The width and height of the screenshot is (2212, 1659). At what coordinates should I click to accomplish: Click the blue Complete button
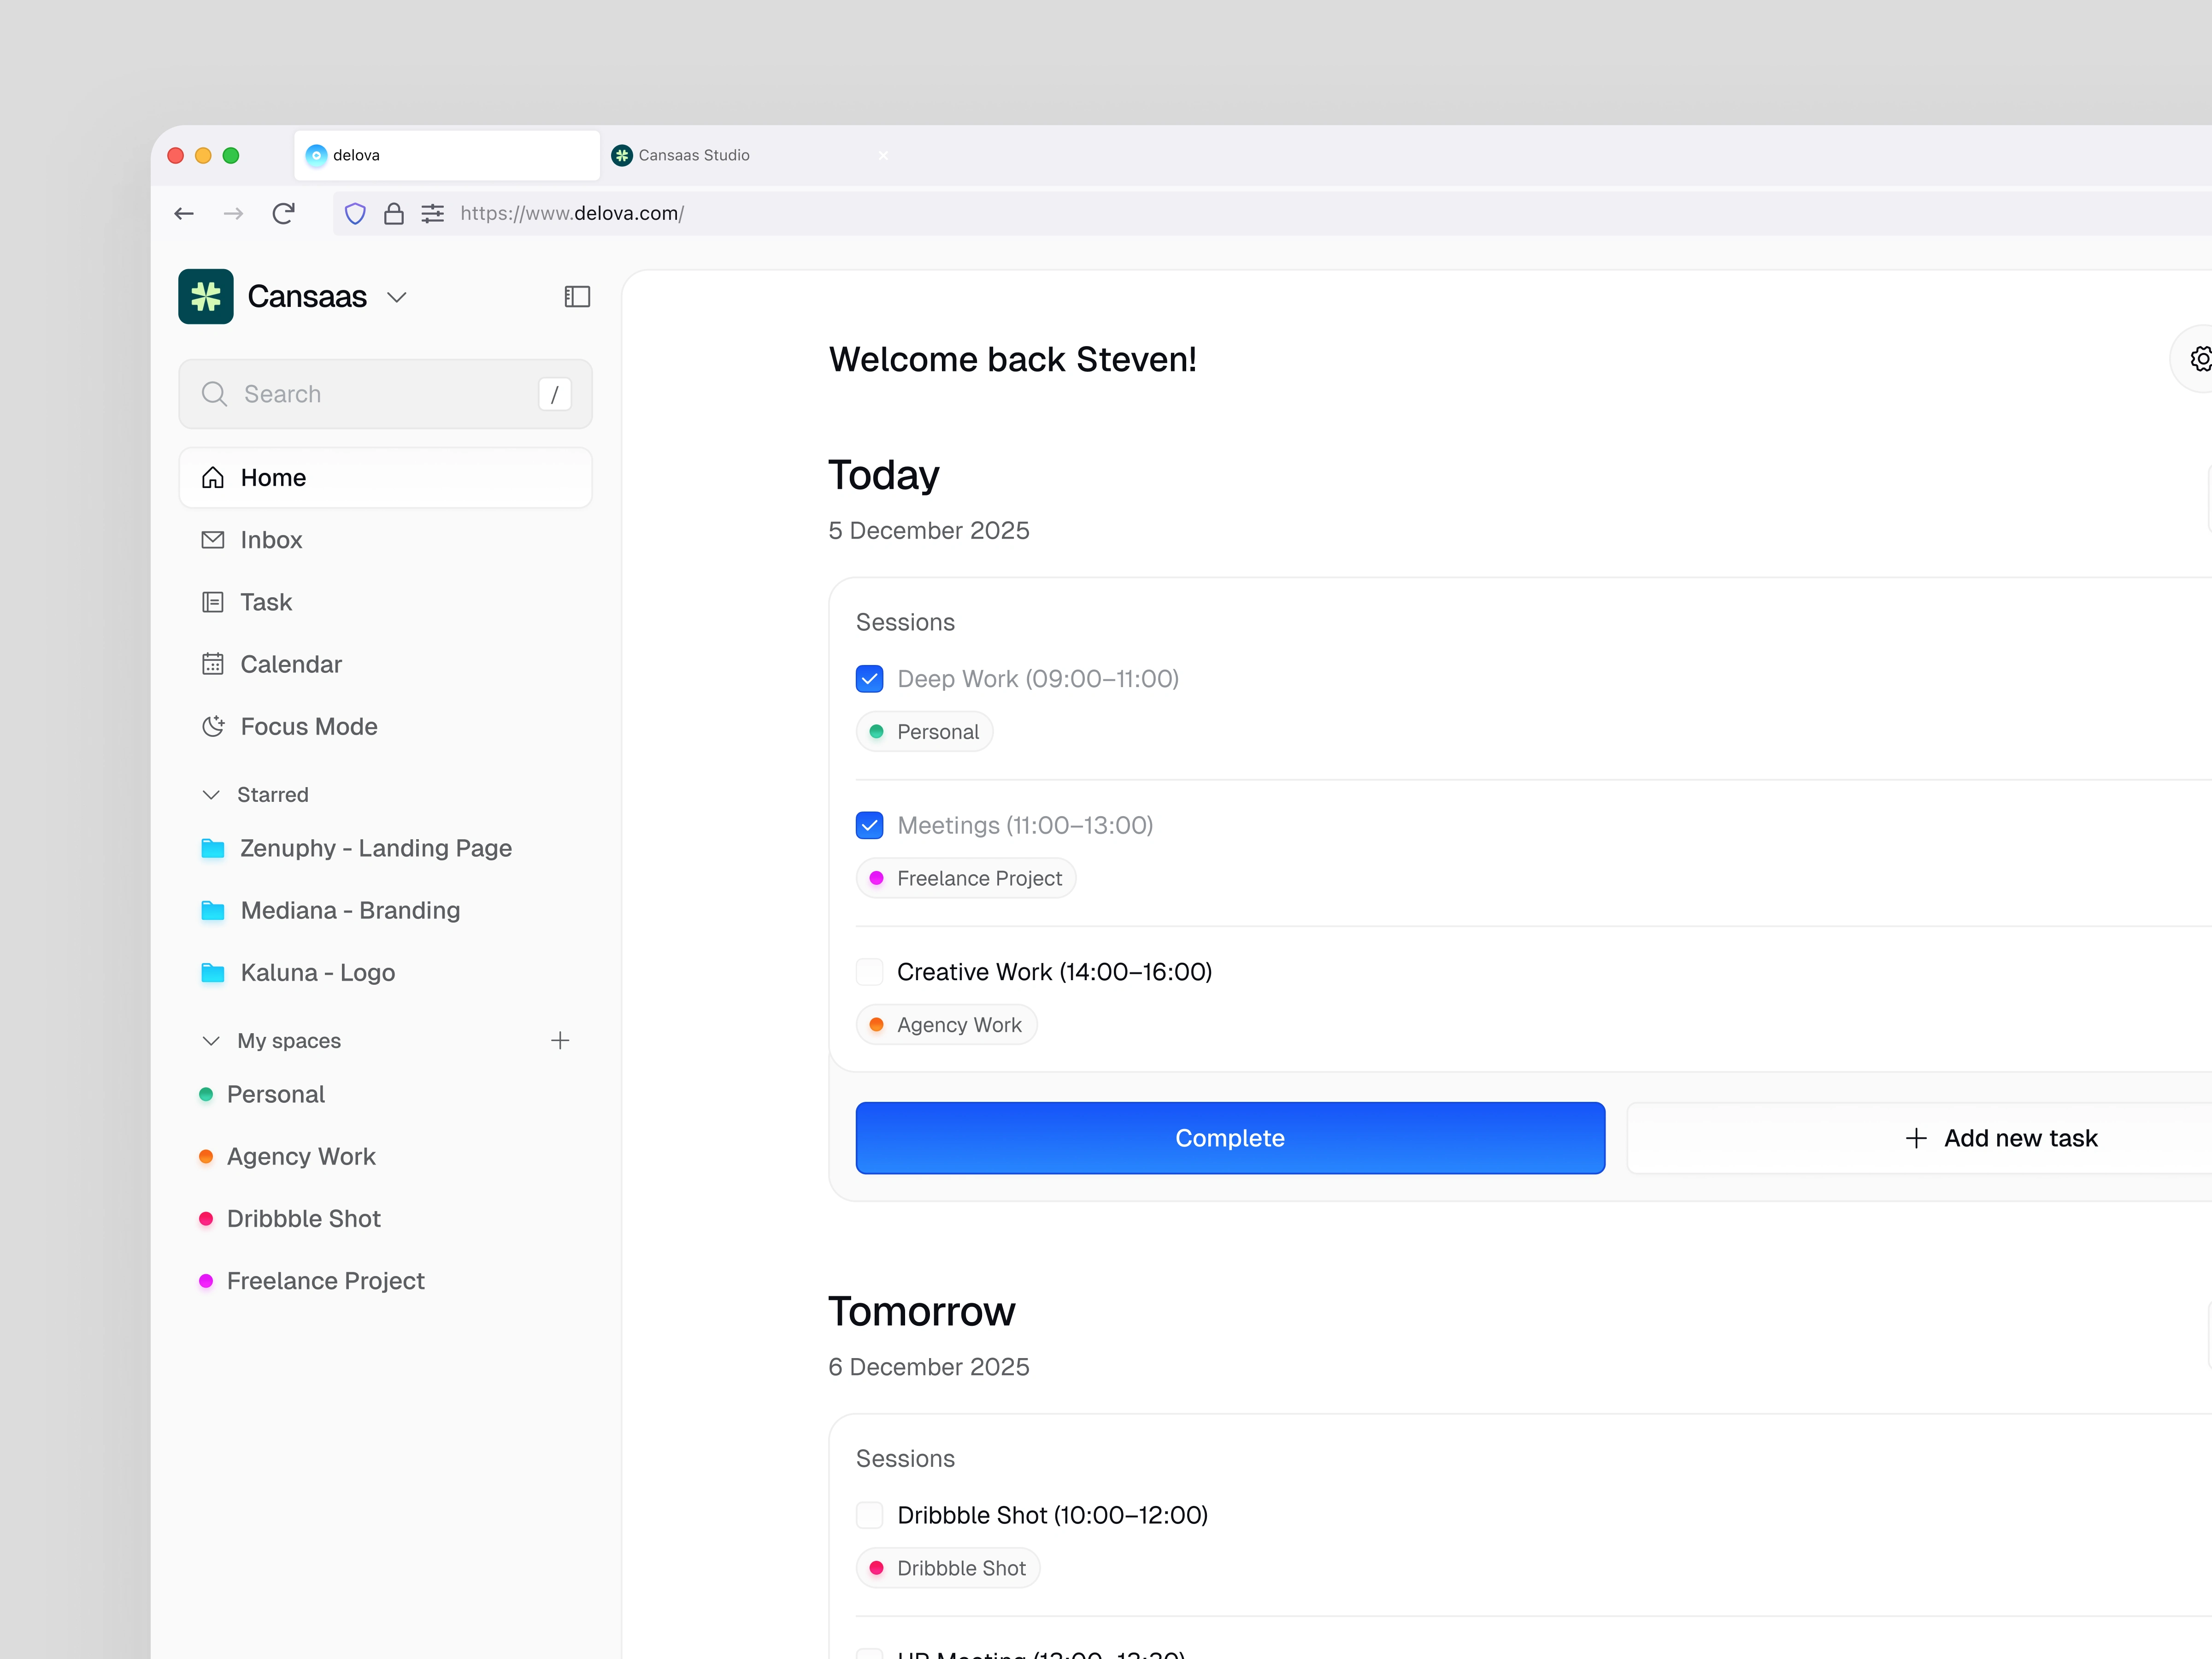coord(1229,1138)
